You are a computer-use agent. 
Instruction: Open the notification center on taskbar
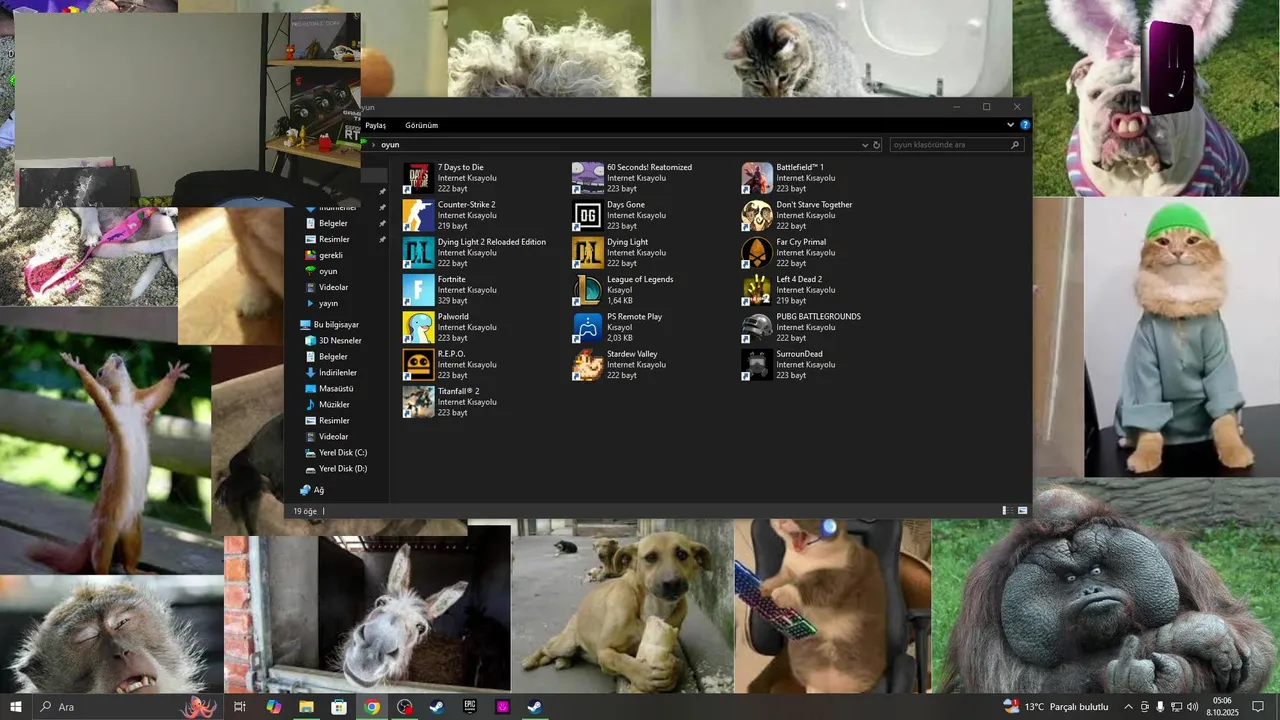1258,707
